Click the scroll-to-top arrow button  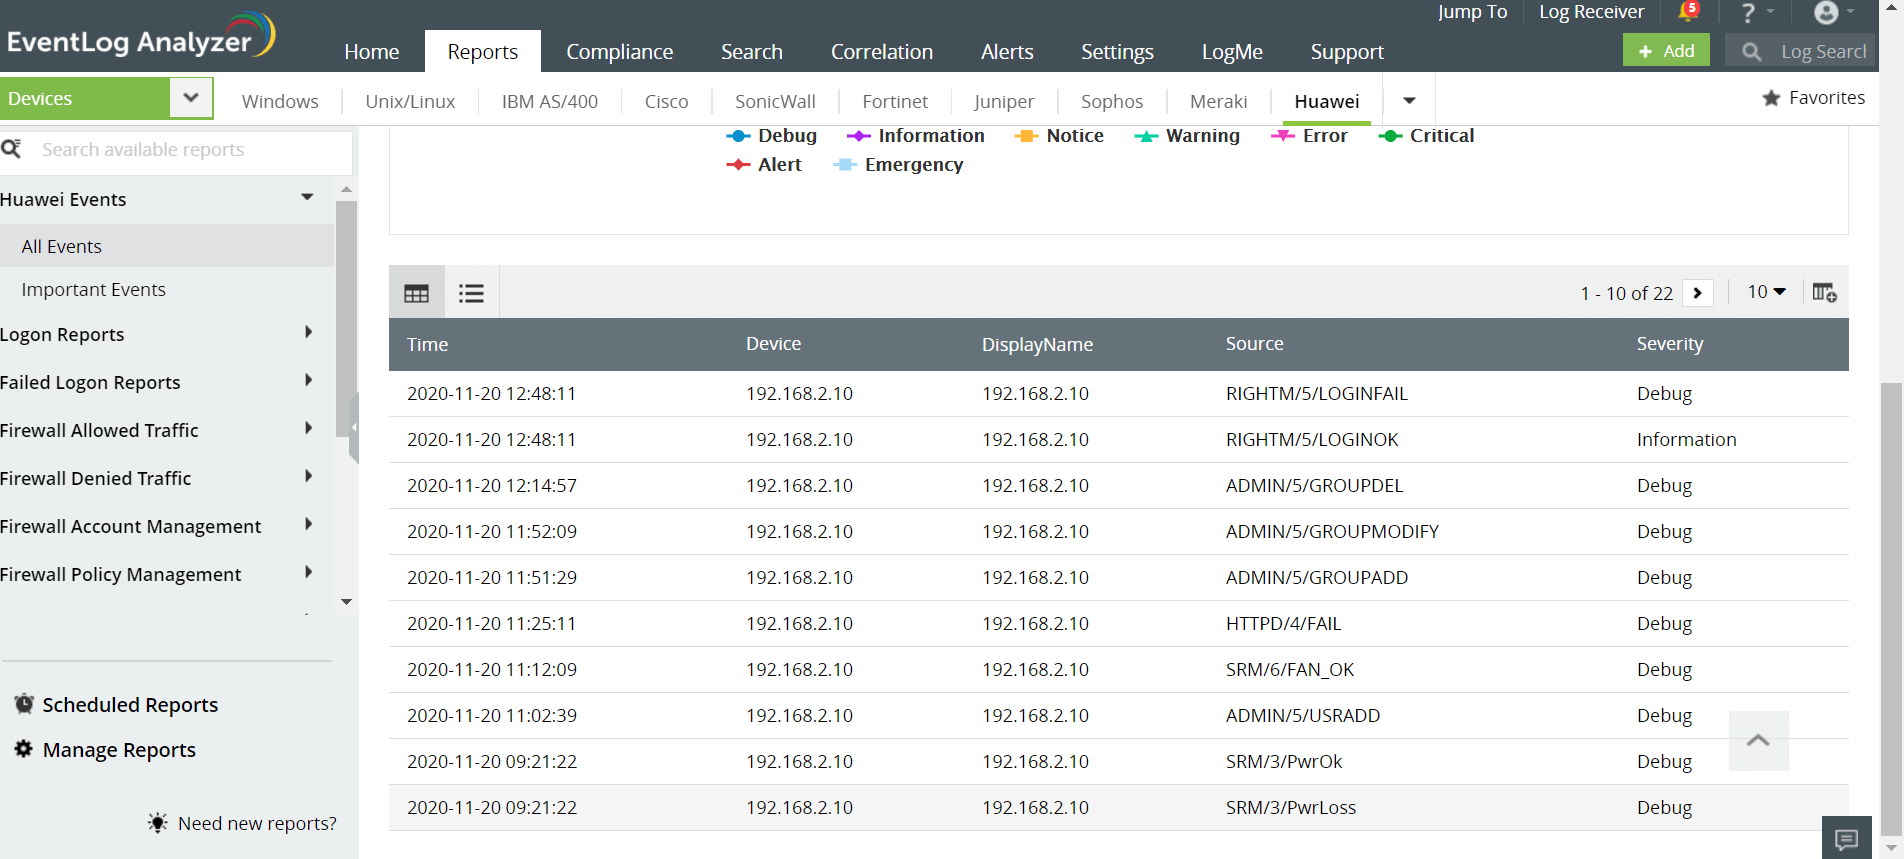click(1758, 741)
